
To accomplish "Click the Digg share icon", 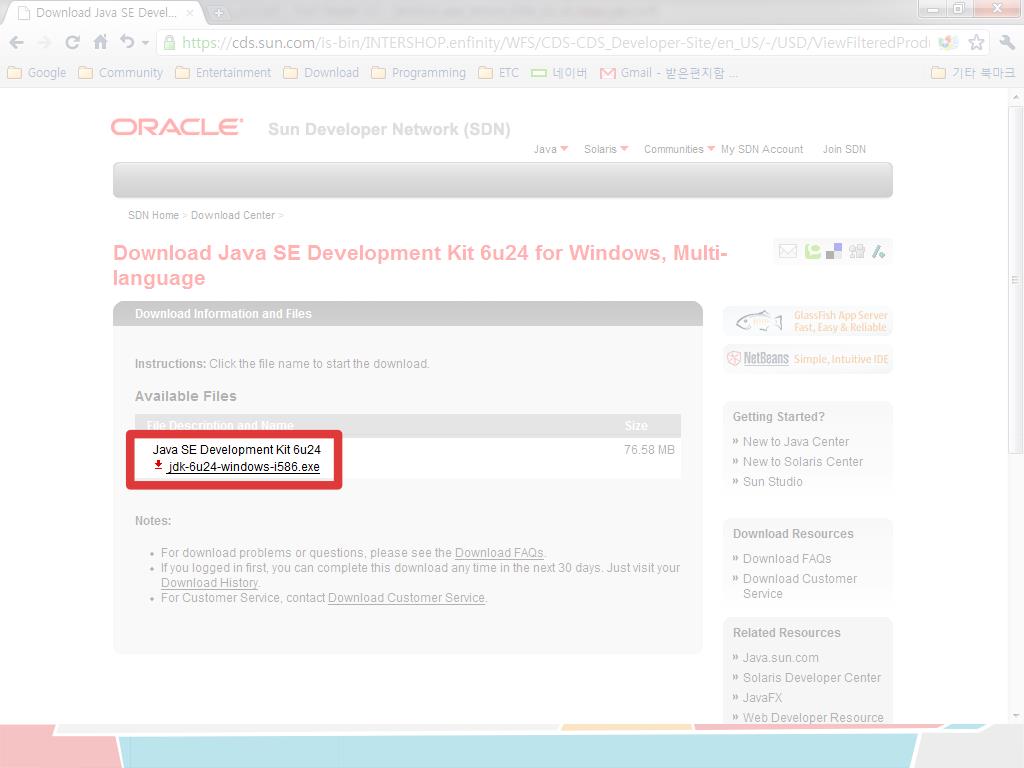I will [x=856, y=251].
